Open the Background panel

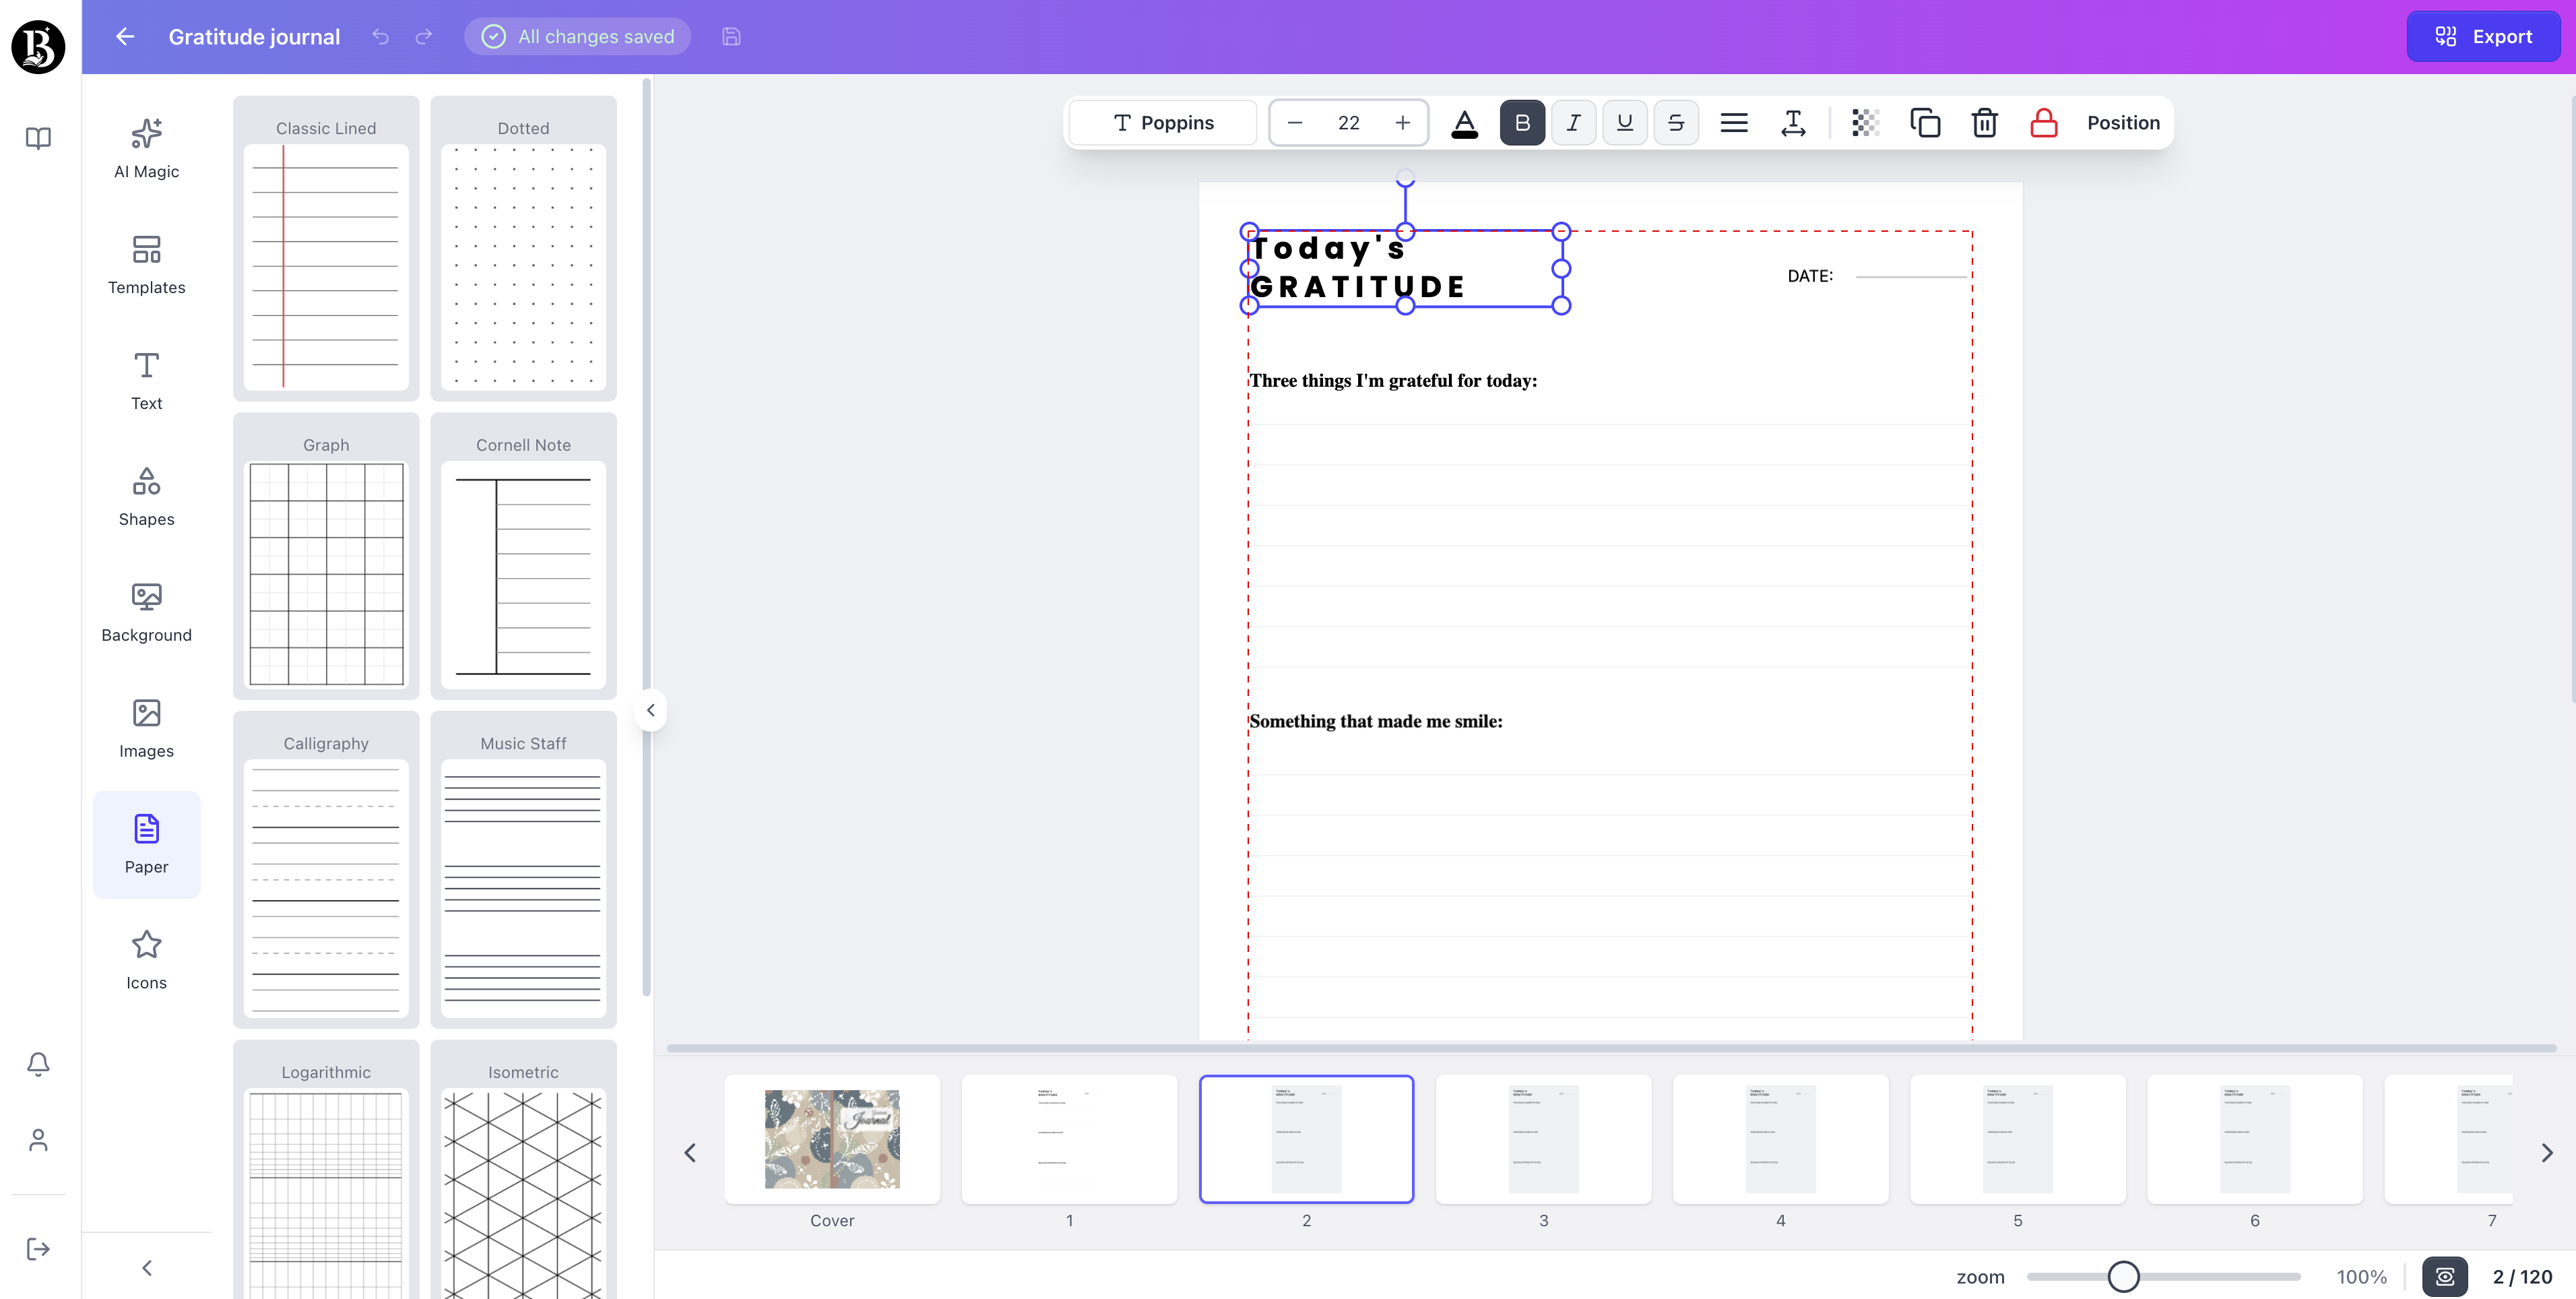pyautogui.click(x=146, y=612)
